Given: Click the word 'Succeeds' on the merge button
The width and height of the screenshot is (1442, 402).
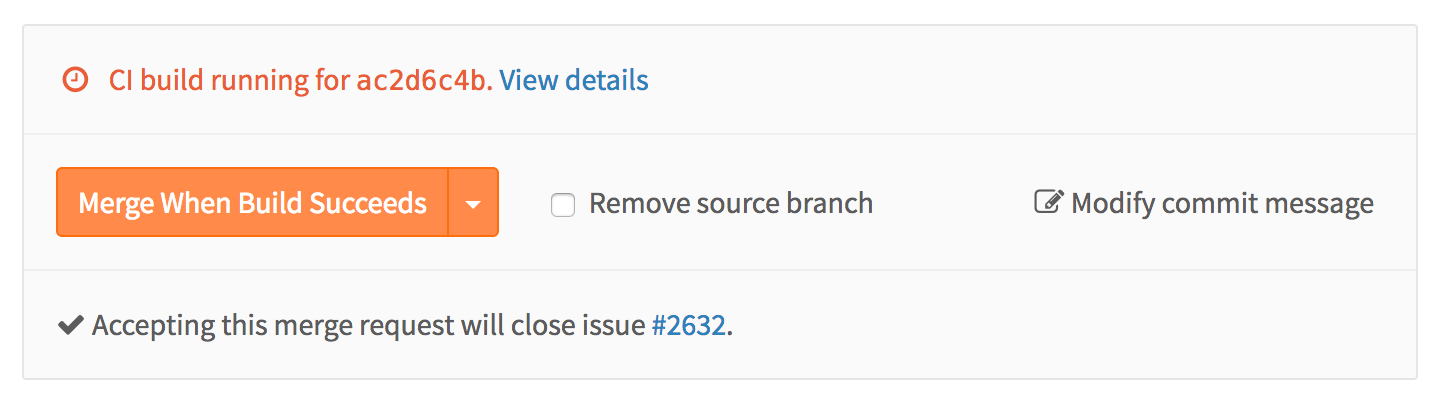Looking at the screenshot, I should [x=368, y=203].
